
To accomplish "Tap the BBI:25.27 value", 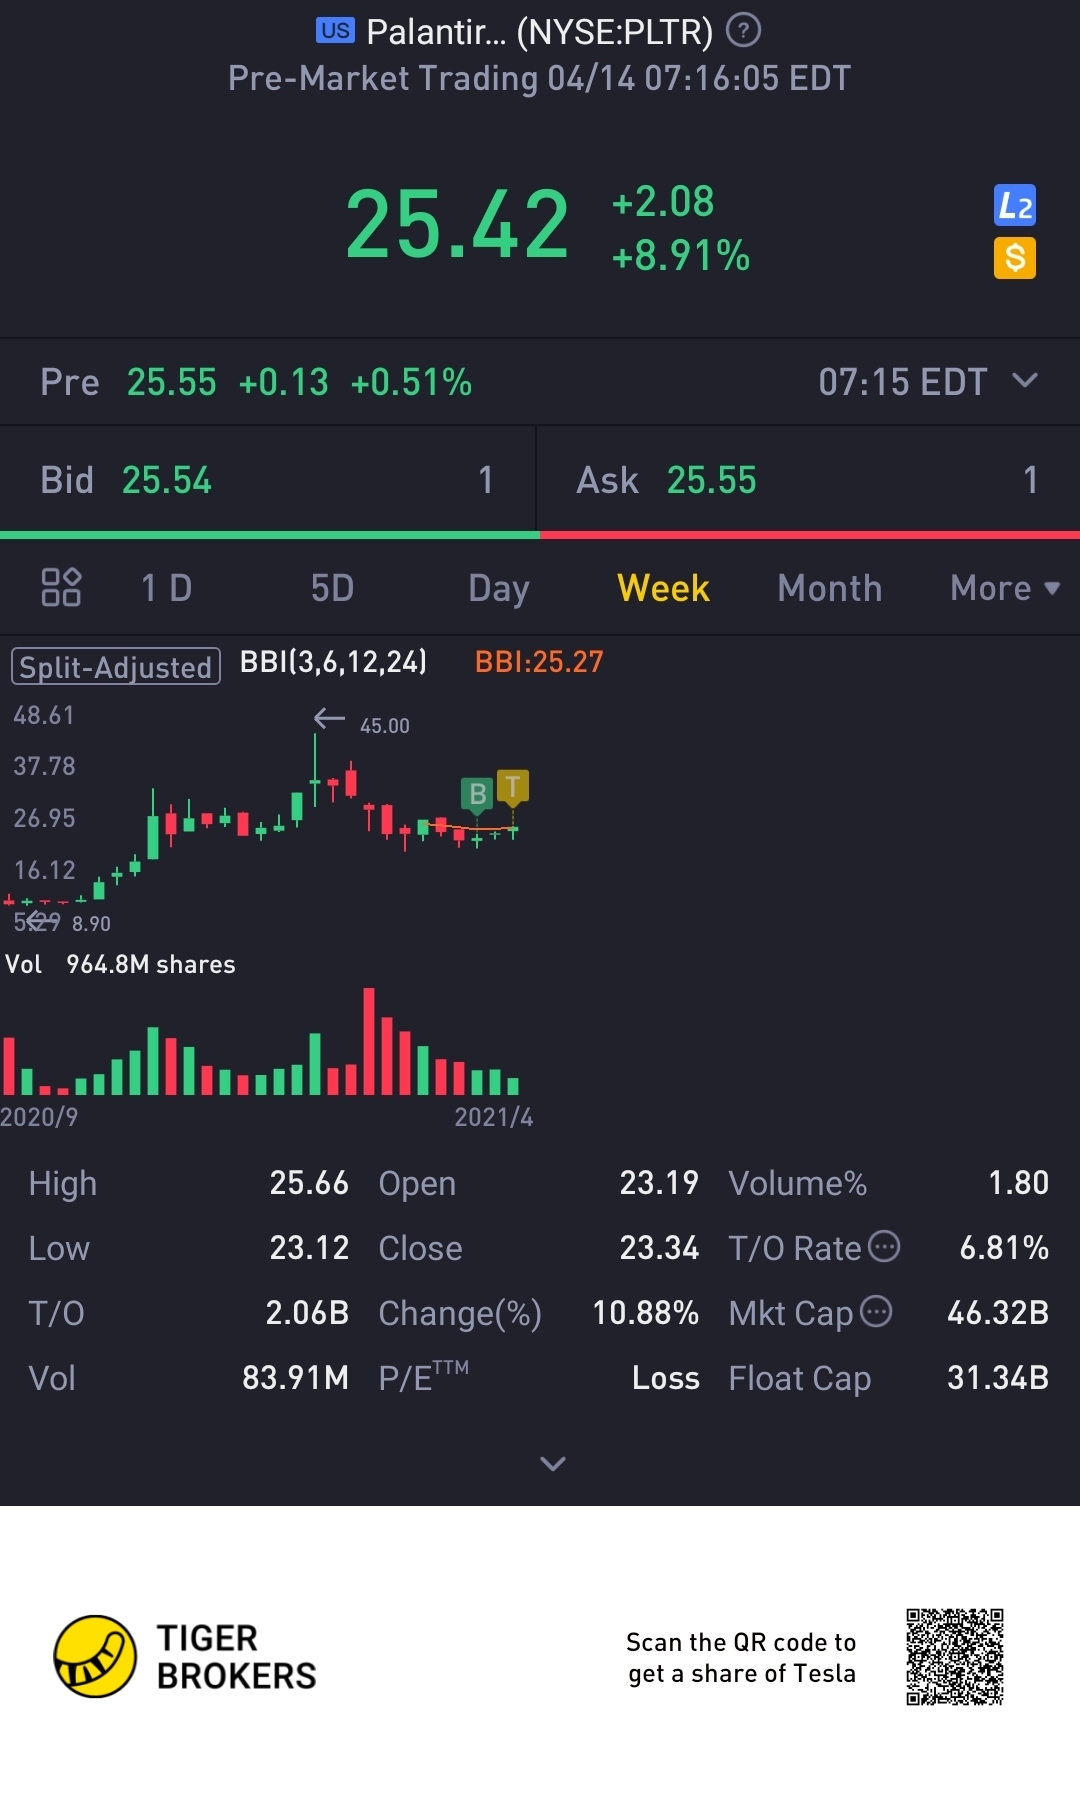I will click(539, 662).
